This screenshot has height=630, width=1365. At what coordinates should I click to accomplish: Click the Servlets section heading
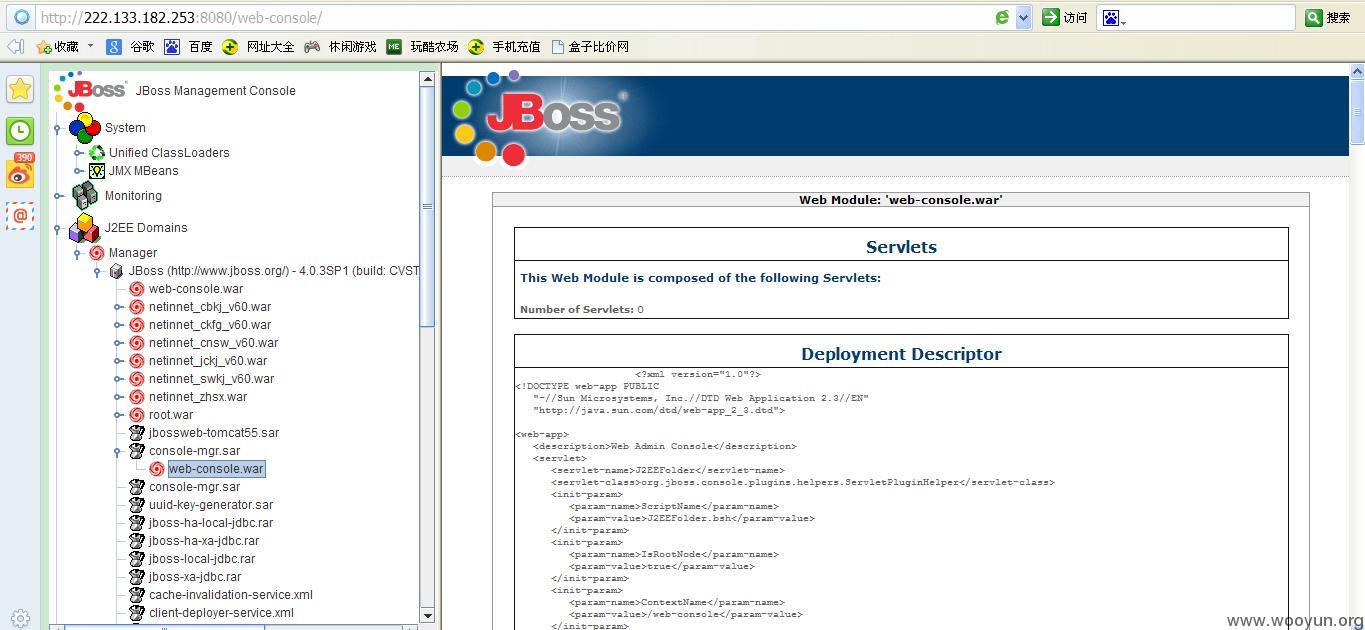tap(901, 247)
